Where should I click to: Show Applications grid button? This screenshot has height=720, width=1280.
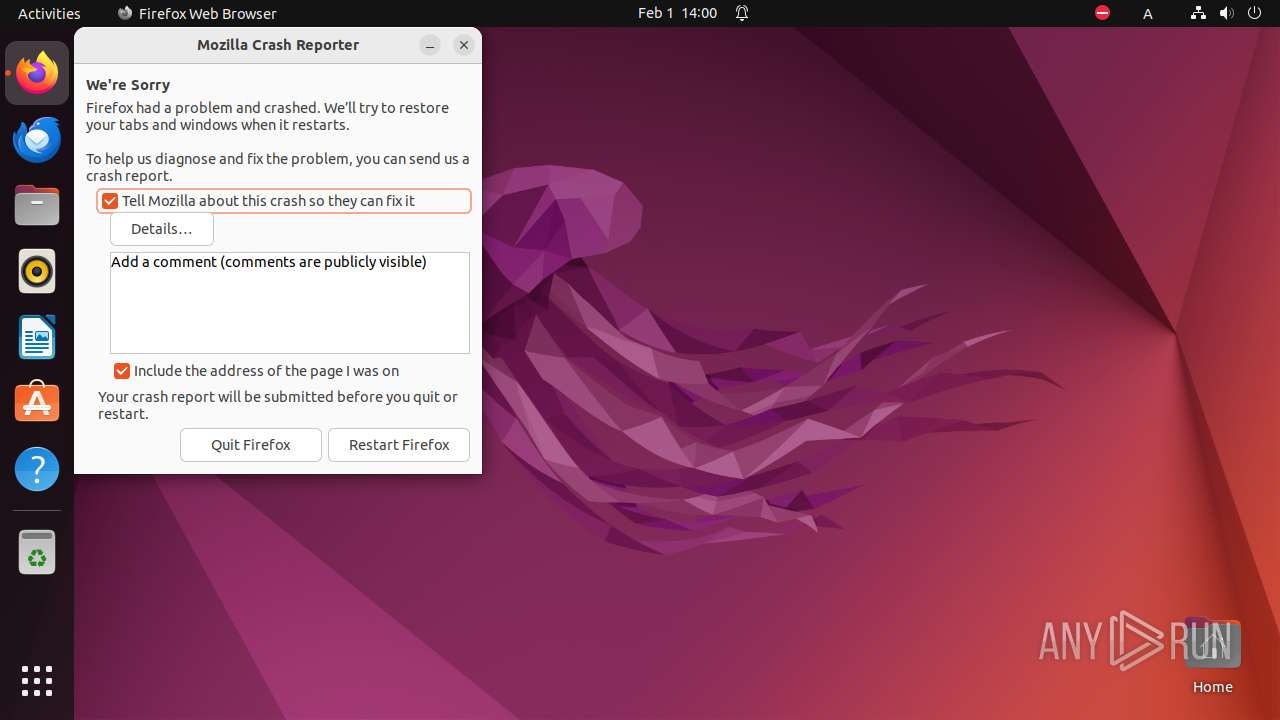click(x=37, y=681)
